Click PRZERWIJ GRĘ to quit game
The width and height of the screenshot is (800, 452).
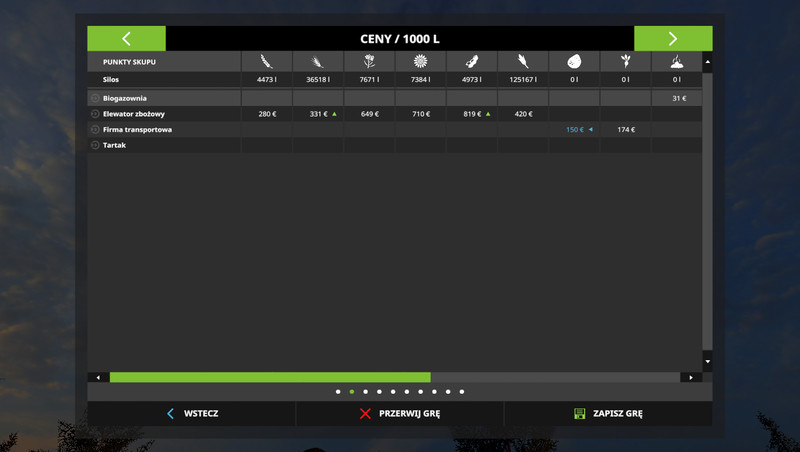399,413
